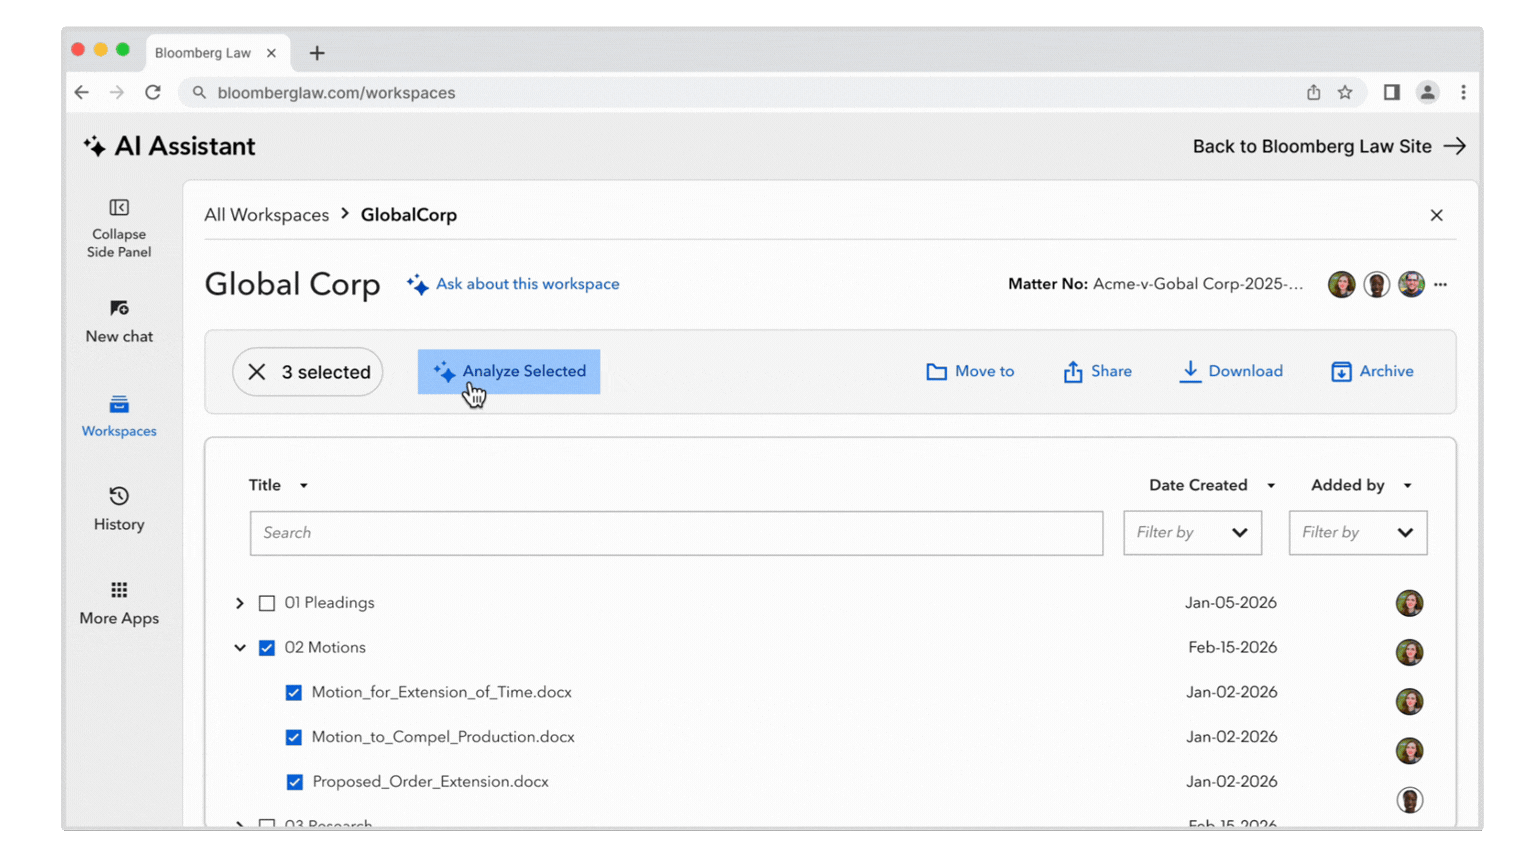Image resolution: width=1538 pixels, height=866 pixels.
Task: Uncheck the 02 Motions folder
Action: tap(267, 647)
